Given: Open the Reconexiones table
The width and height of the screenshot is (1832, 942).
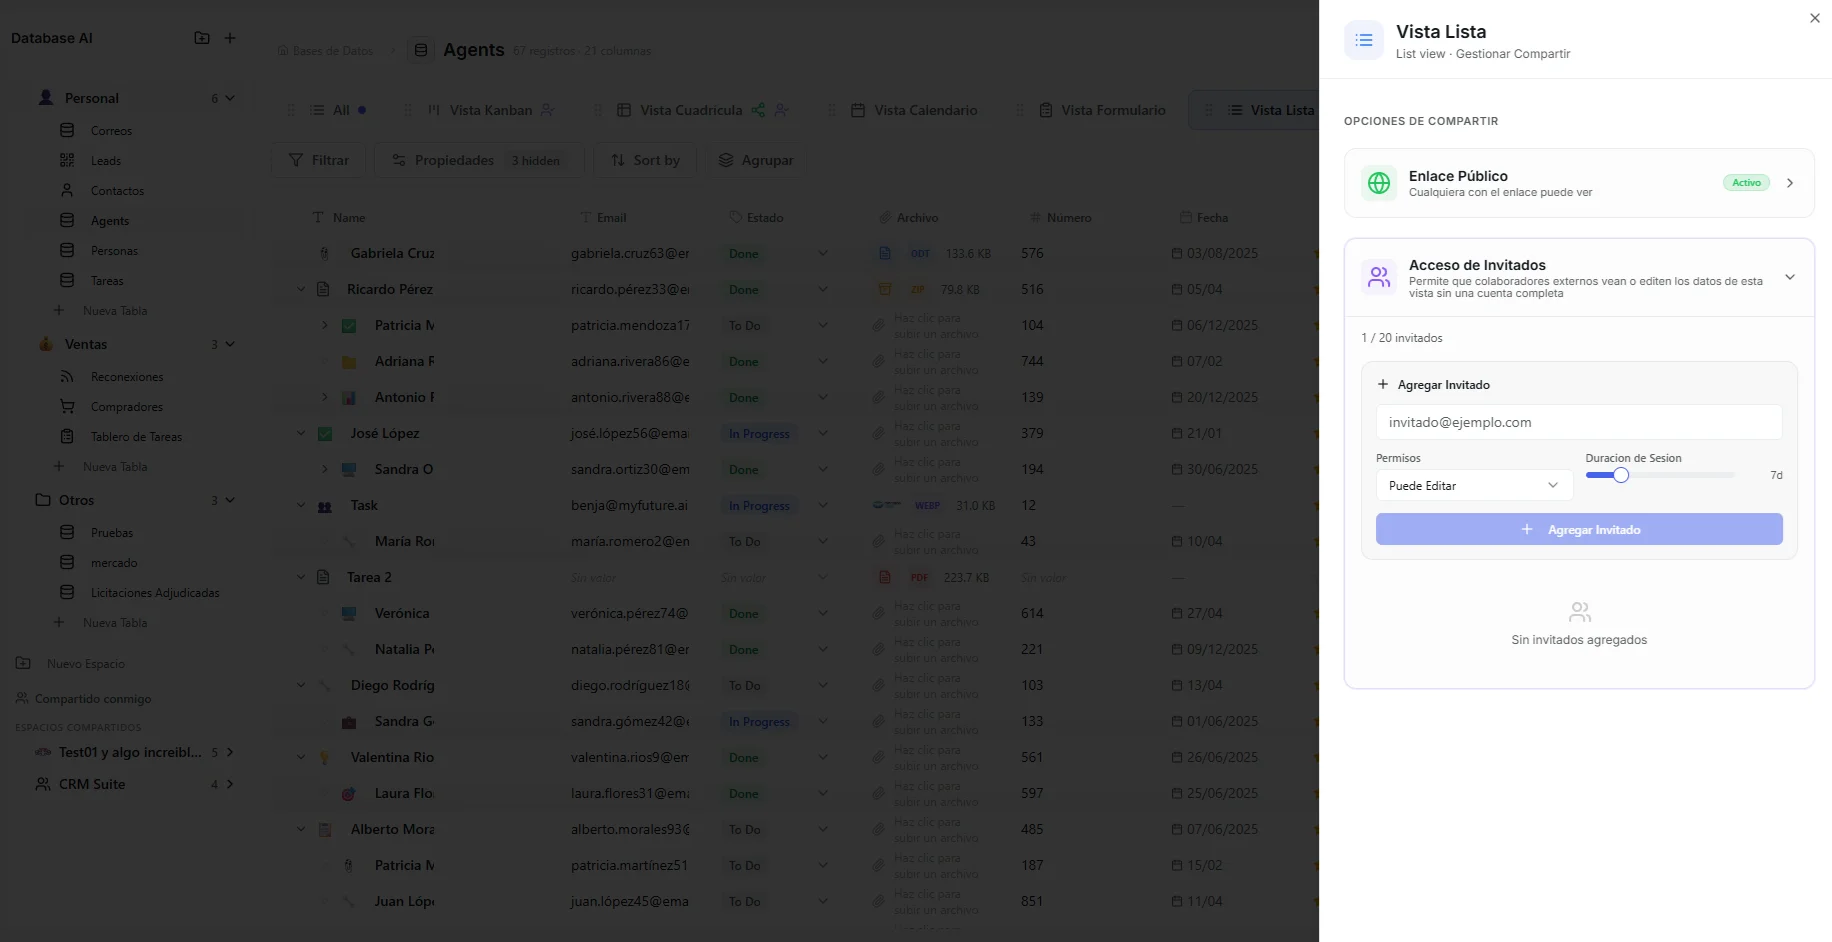Looking at the screenshot, I should pyautogui.click(x=127, y=377).
